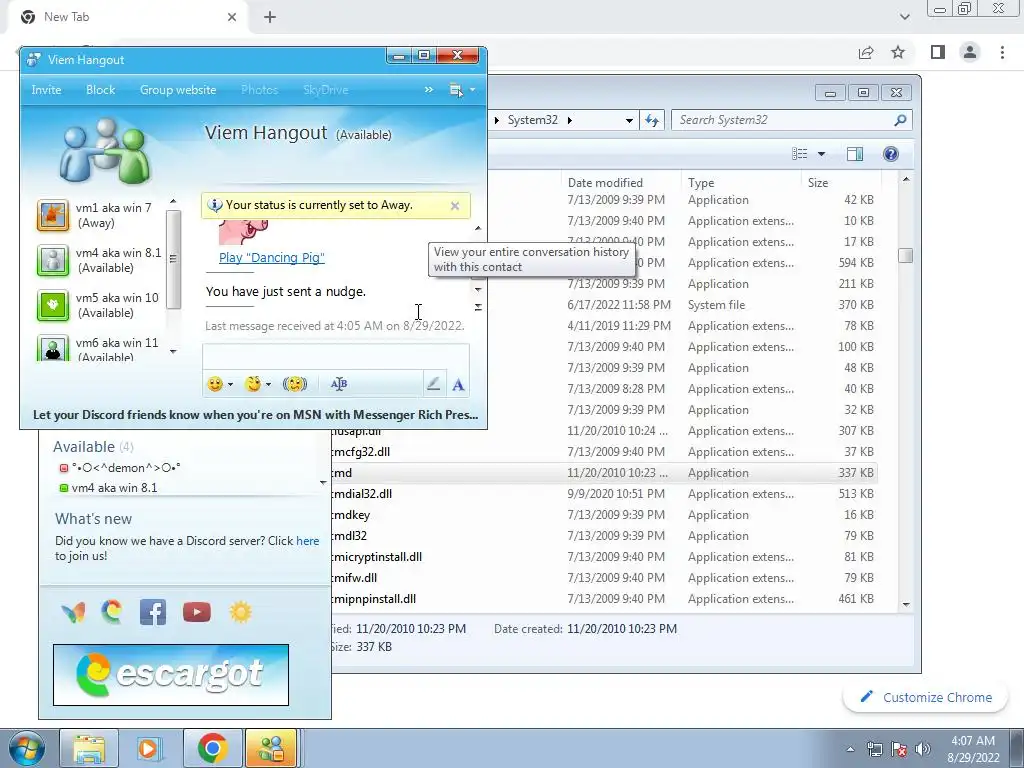
Task: Click SkyDrive in the Messenger toolbar
Action: click(x=325, y=90)
